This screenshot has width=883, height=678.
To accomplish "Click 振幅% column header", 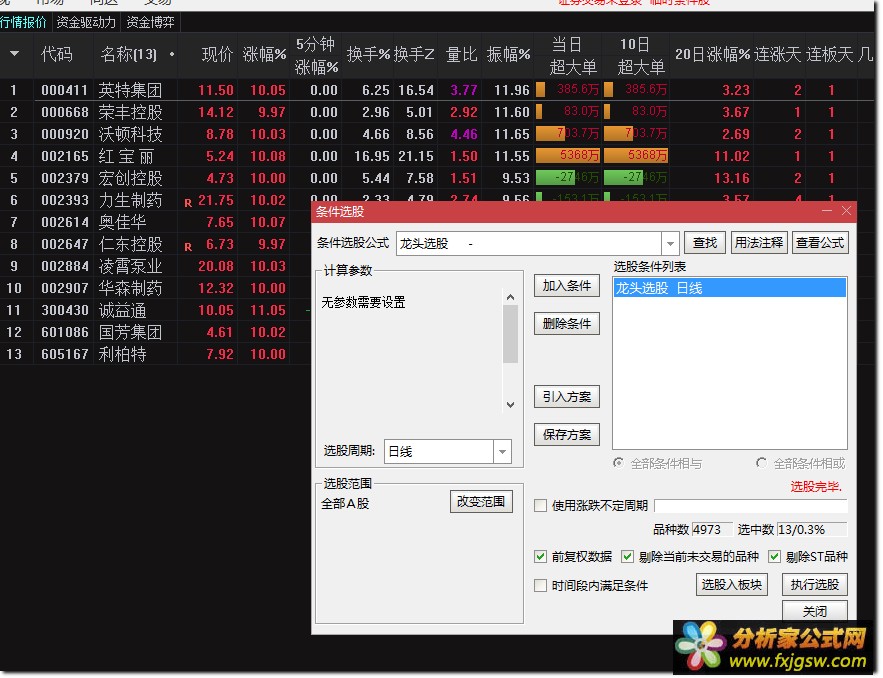I will (509, 55).
